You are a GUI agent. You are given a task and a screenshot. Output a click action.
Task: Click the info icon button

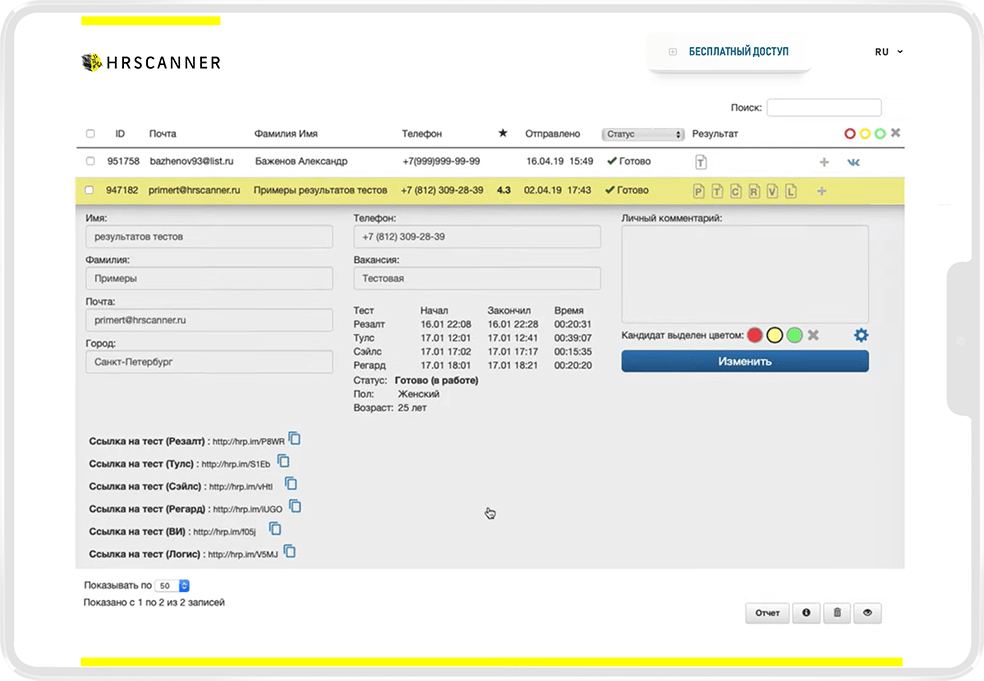click(805, 614)
